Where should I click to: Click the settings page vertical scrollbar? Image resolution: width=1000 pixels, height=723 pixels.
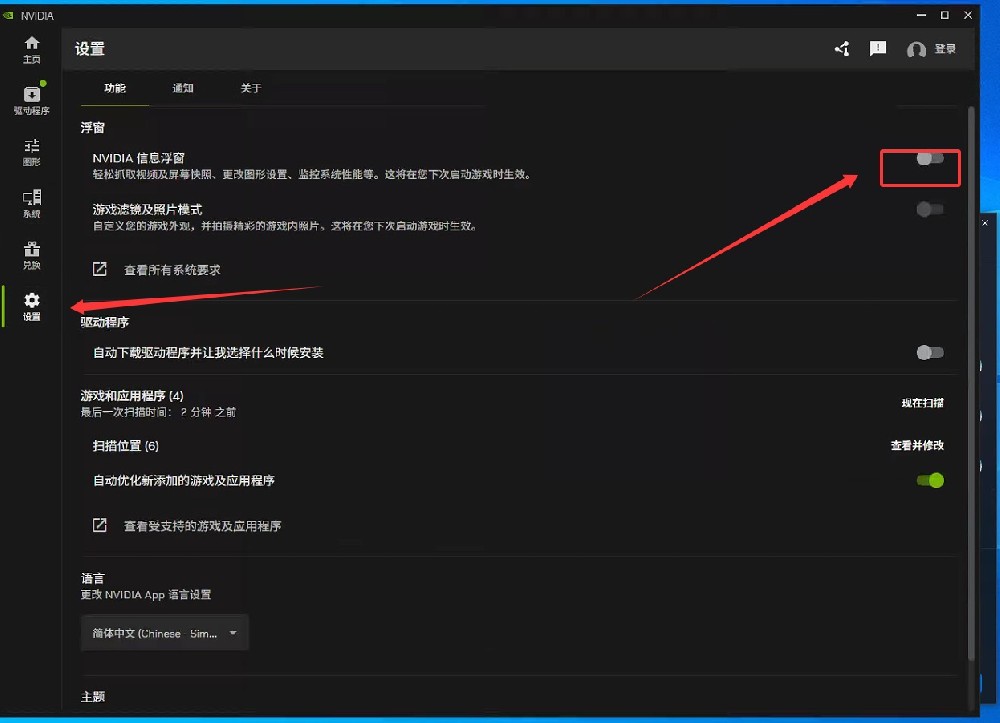(971, 383)
